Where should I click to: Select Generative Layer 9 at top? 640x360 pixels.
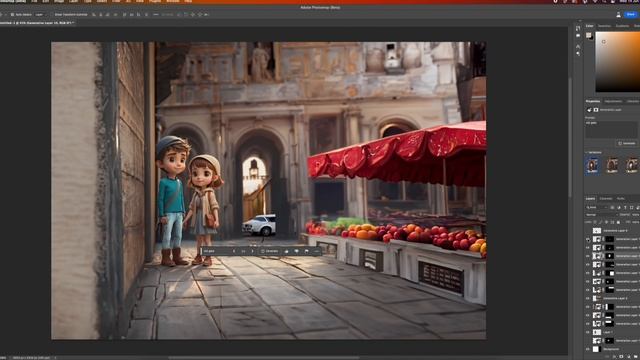click(615, 231)
